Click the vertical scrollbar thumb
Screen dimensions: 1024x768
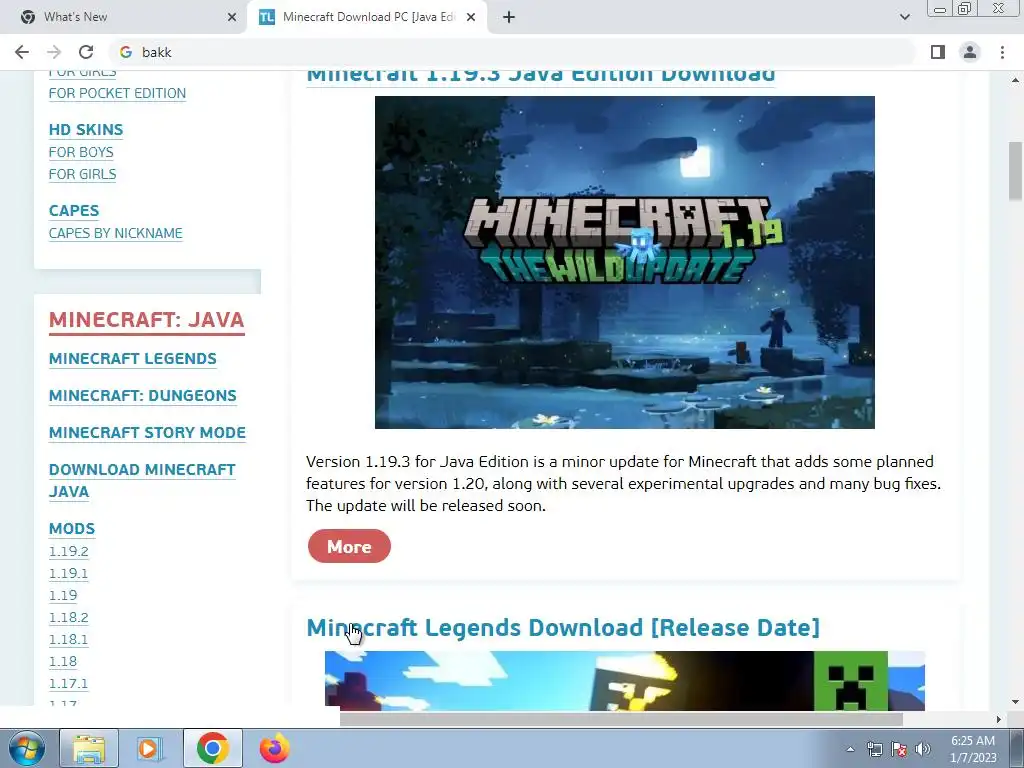(1015, 171)
